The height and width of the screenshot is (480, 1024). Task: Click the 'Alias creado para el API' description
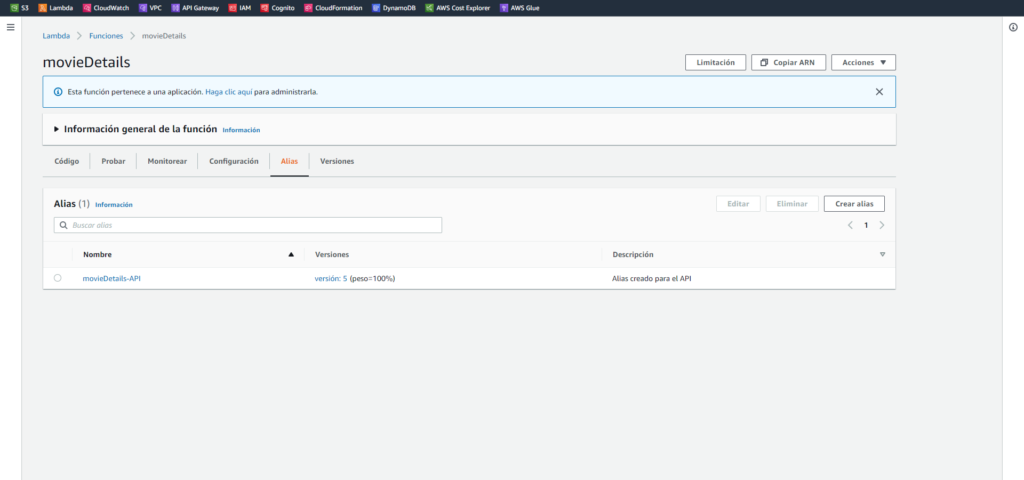coord(652,278)
